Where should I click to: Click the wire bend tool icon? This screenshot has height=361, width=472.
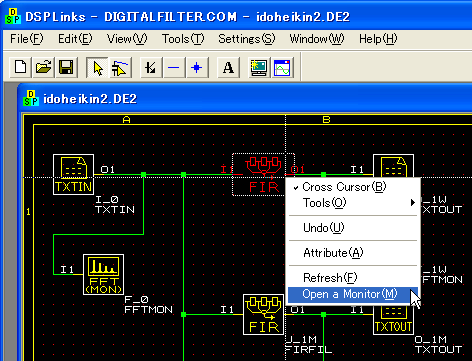tap(151, 67)
